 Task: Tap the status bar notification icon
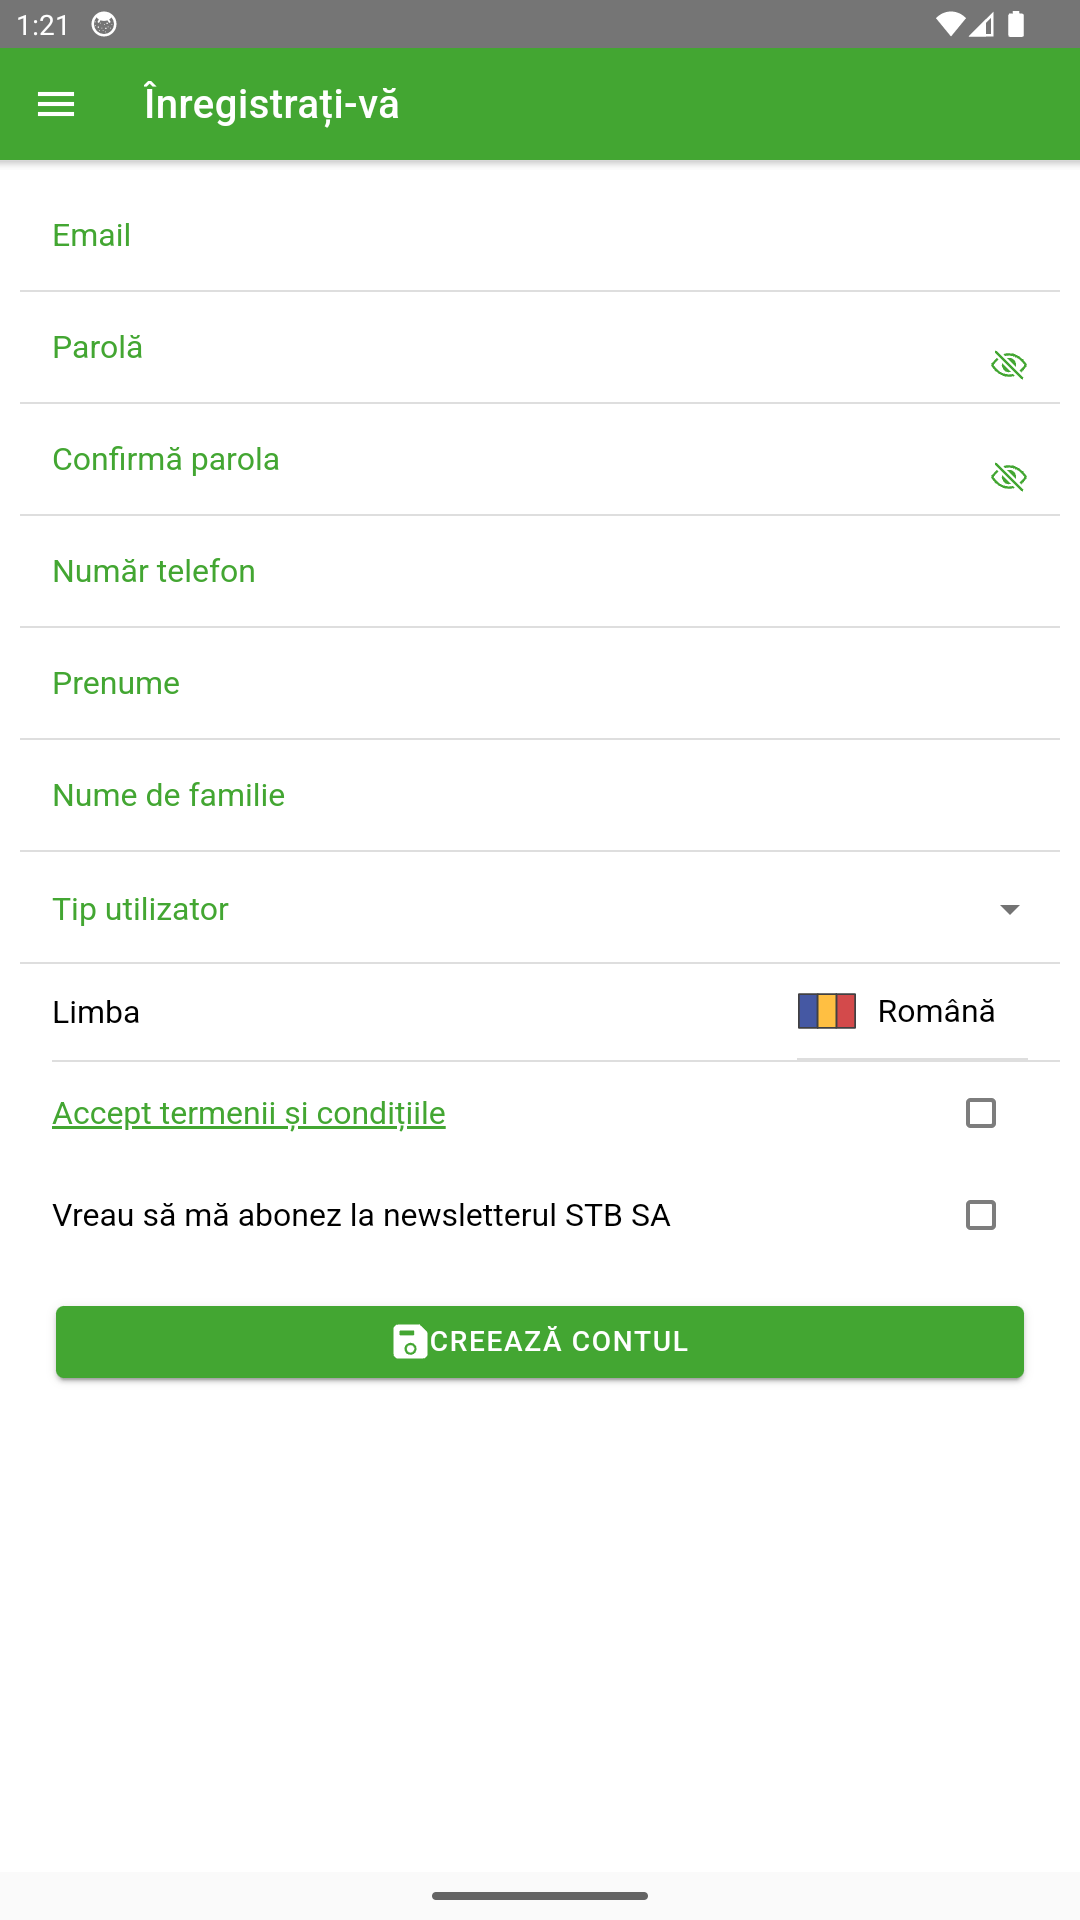click(x=104, y=24)
